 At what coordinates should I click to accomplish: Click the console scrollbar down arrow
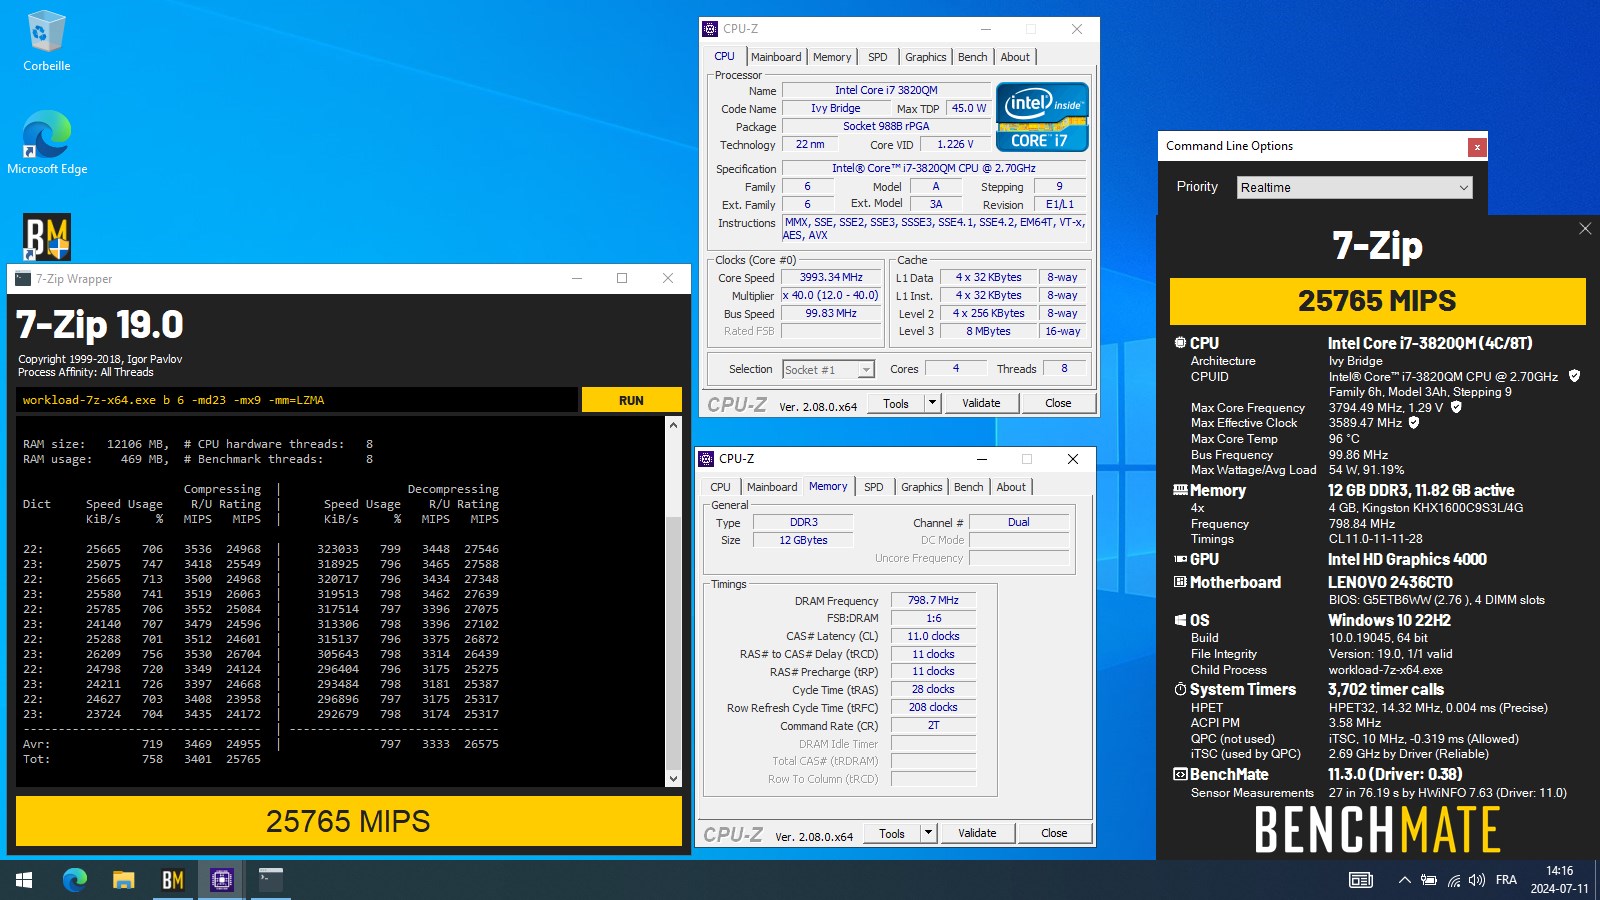click(673, 778)
